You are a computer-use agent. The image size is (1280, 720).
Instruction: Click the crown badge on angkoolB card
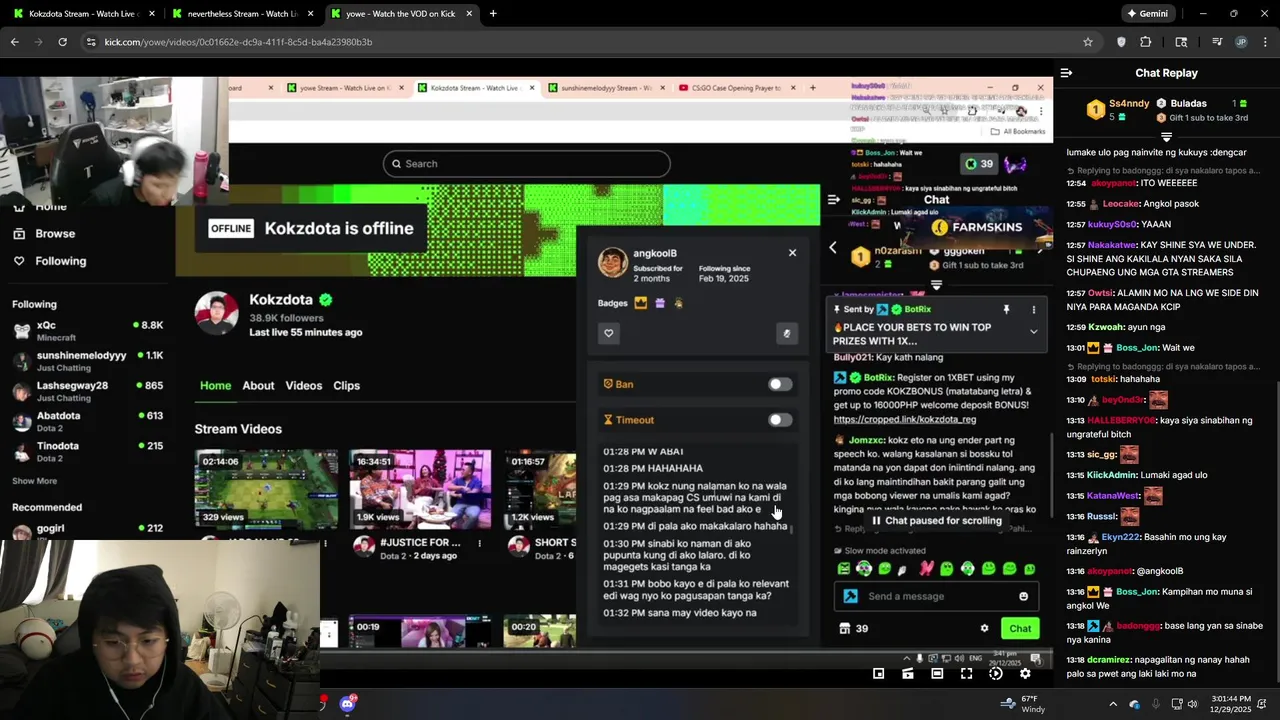[641, 303]
